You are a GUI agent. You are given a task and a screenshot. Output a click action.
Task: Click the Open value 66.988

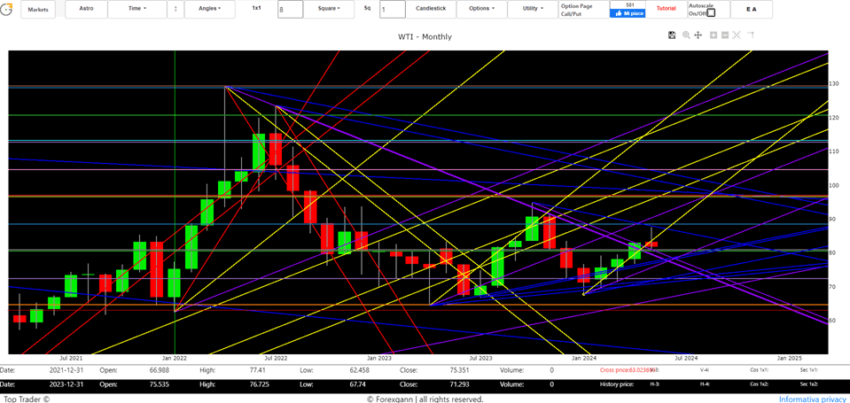click(x=159, y=370)
